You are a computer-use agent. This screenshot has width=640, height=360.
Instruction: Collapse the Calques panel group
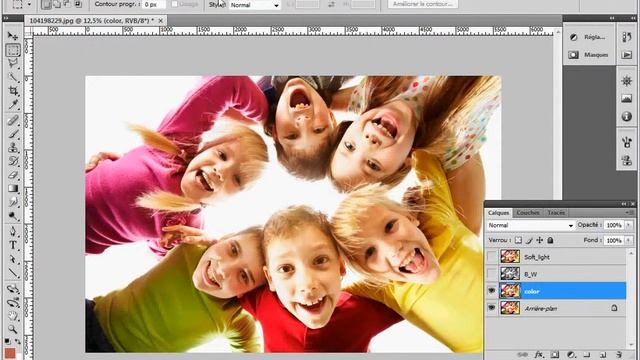coord(624,204)
